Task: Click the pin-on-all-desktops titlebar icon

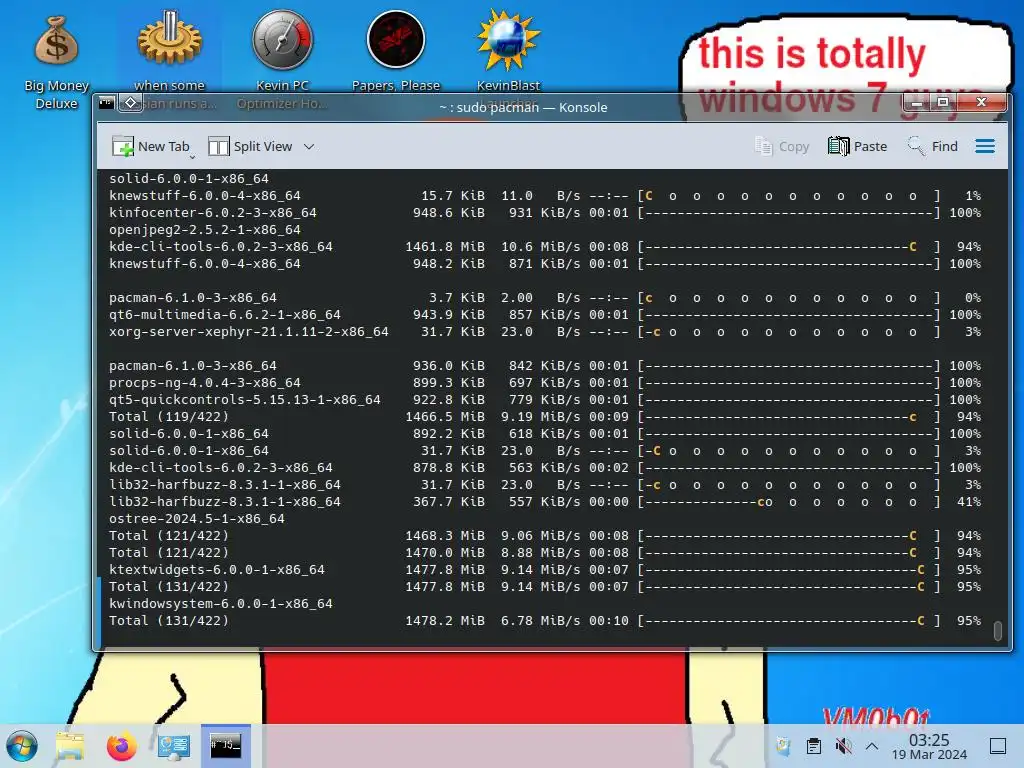Action: click(x=130, y=103)
